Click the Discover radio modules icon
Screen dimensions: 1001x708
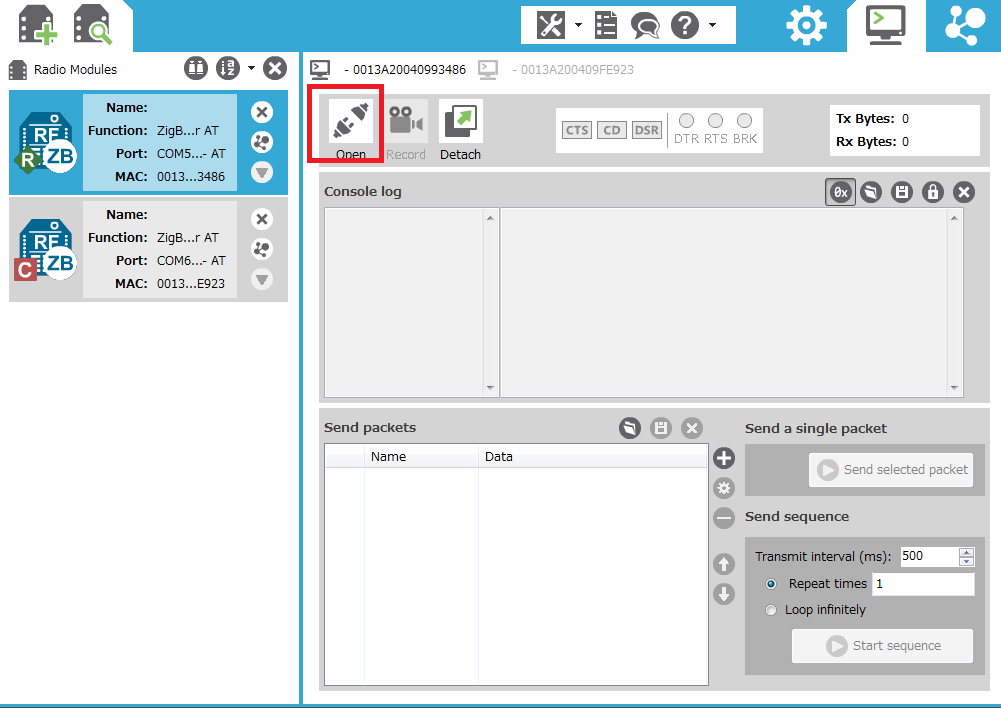coord(93,26)
